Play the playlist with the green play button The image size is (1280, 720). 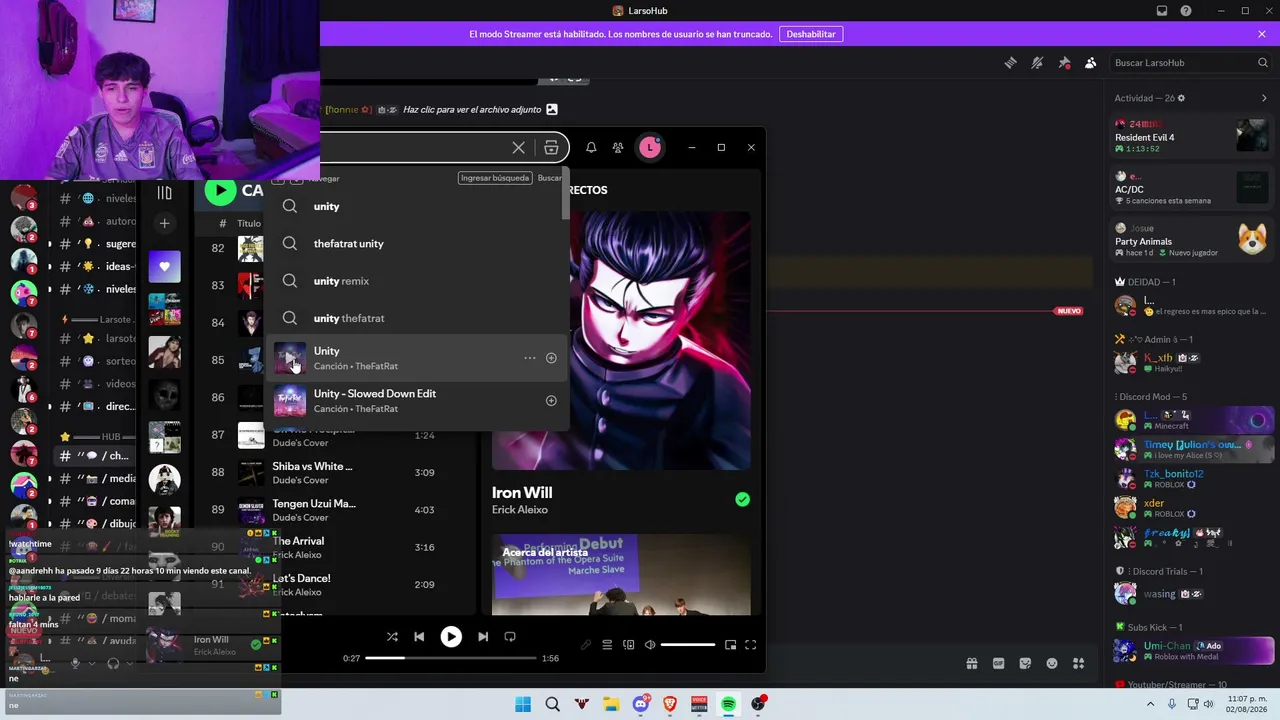click(220, 190)
